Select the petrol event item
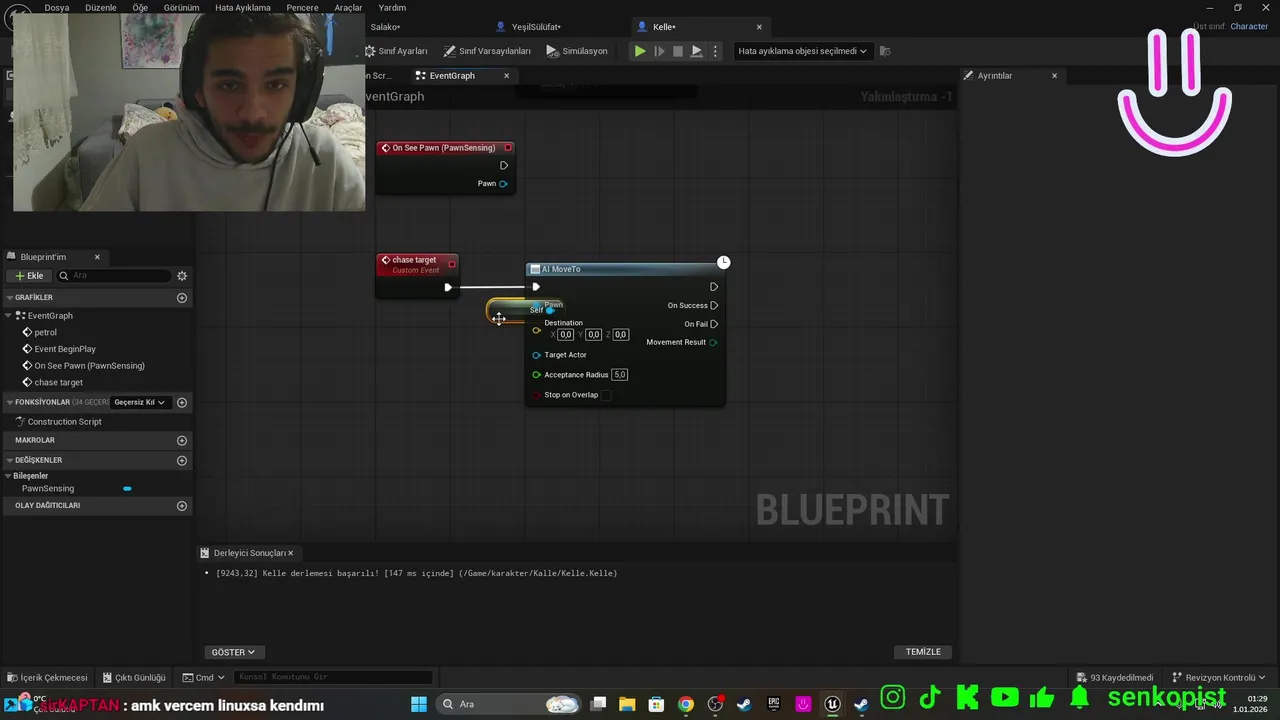The height and width of the screenshot is (720, 1280). pyautogui.click(x=46, y=332)
